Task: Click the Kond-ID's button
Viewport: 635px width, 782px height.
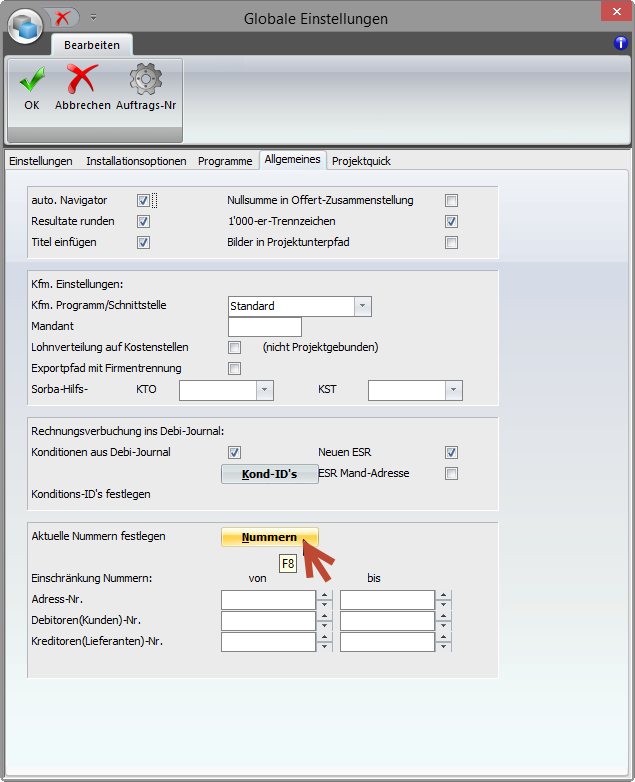Action: coord(269,474)
